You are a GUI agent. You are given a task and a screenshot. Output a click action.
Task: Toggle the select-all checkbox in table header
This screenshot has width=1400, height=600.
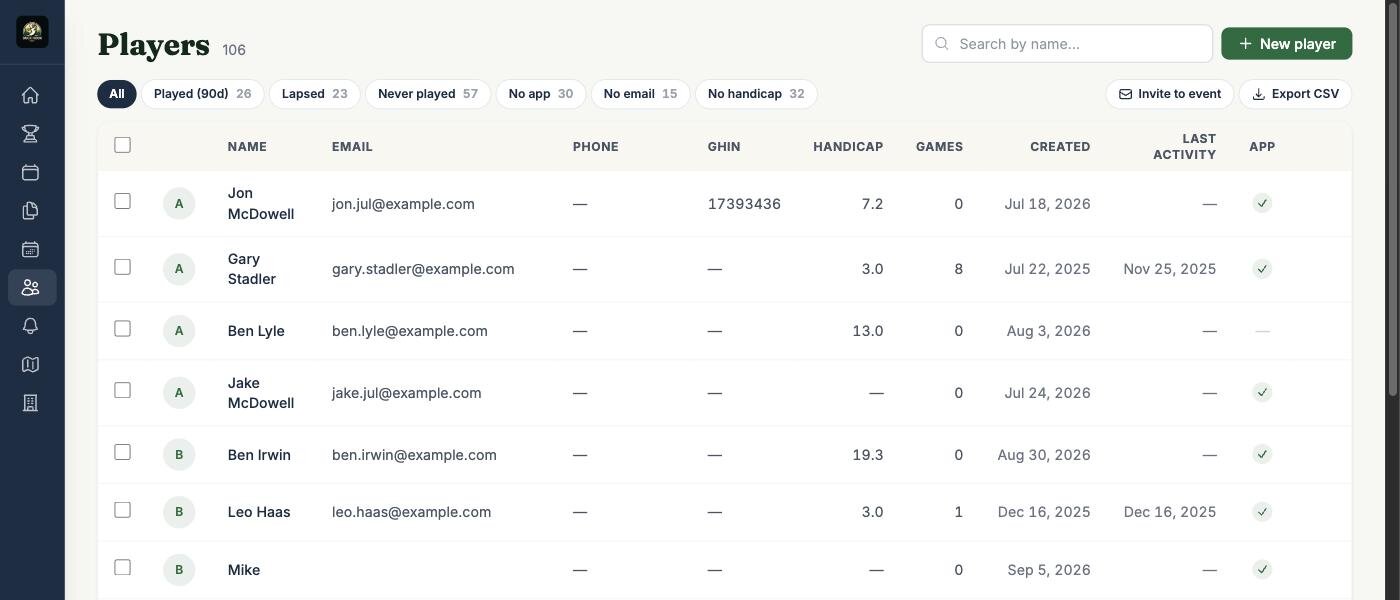(x=122, y=145)
